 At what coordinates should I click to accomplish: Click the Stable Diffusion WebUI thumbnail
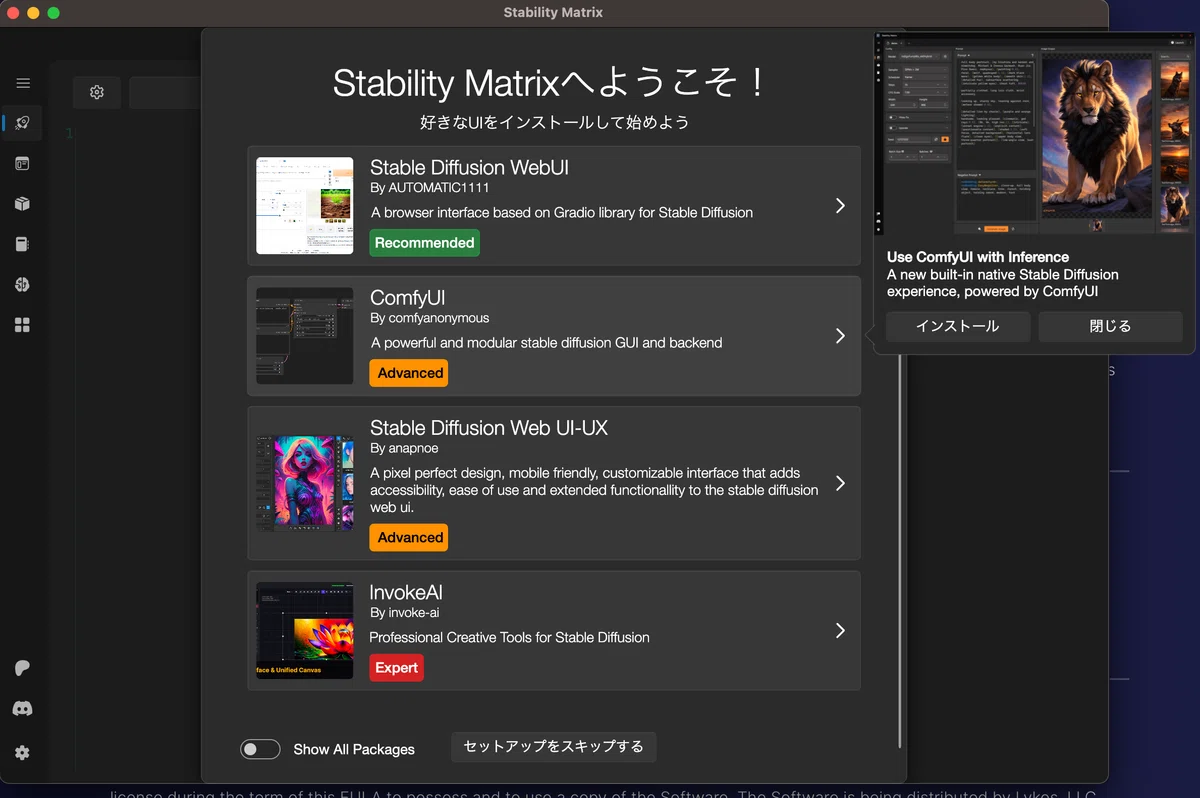tap(305, 205)
